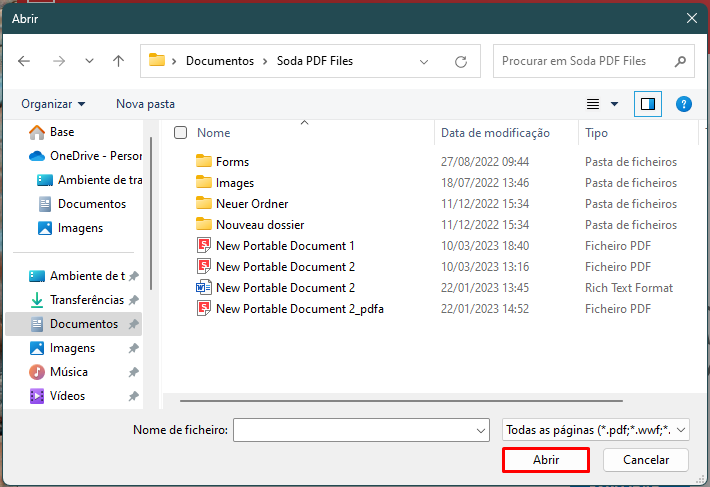
Task: Click the navigation pane vertical scrollbar
Action: [151, 213]
